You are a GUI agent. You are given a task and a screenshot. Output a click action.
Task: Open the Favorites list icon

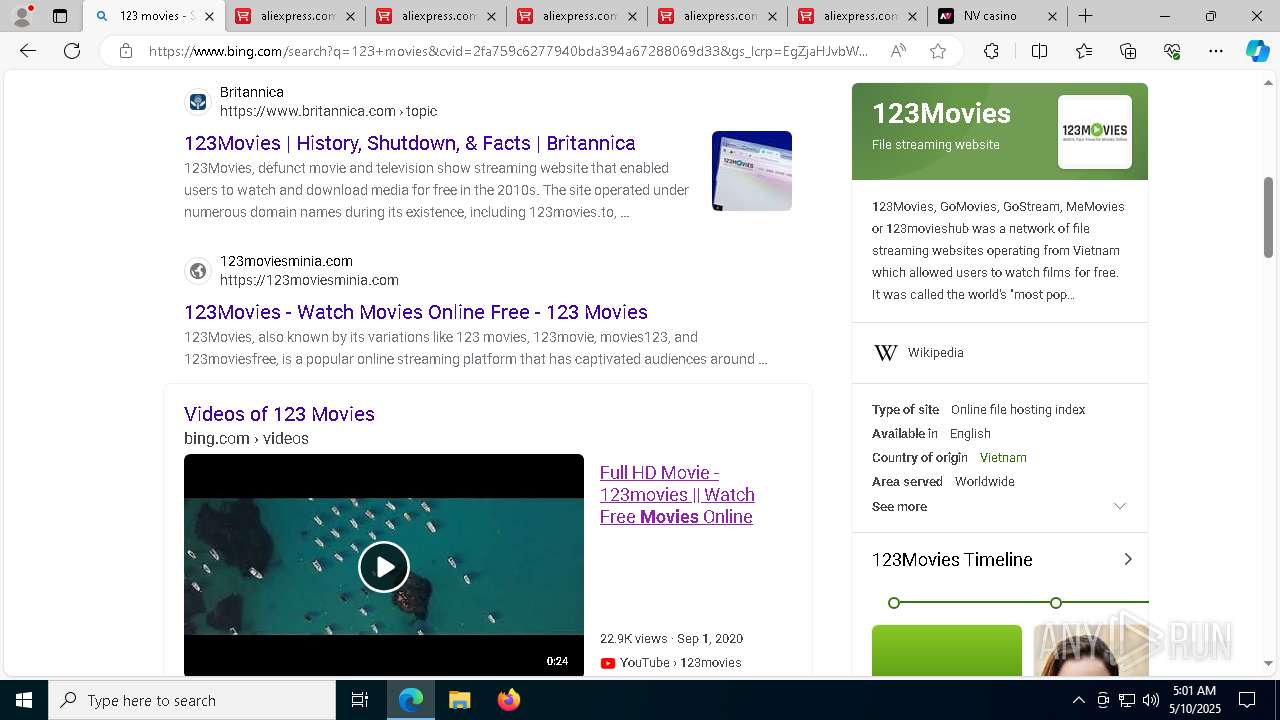[x=1084, y=51]
